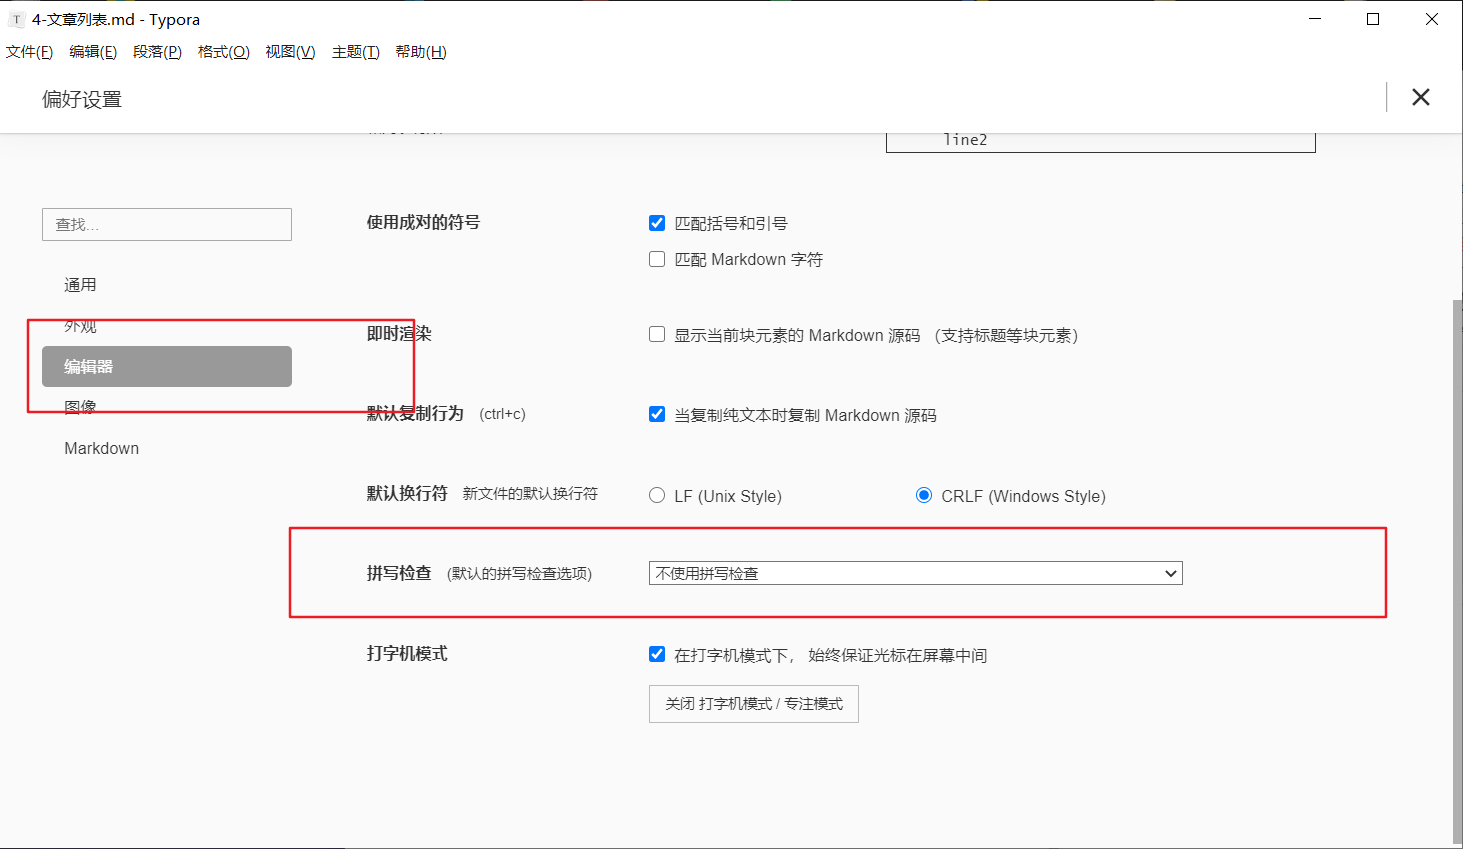This screenshot has height=849, width=1463.
Task: Check 匹配 Markdown 字符 option
Action: click(656, 258)
